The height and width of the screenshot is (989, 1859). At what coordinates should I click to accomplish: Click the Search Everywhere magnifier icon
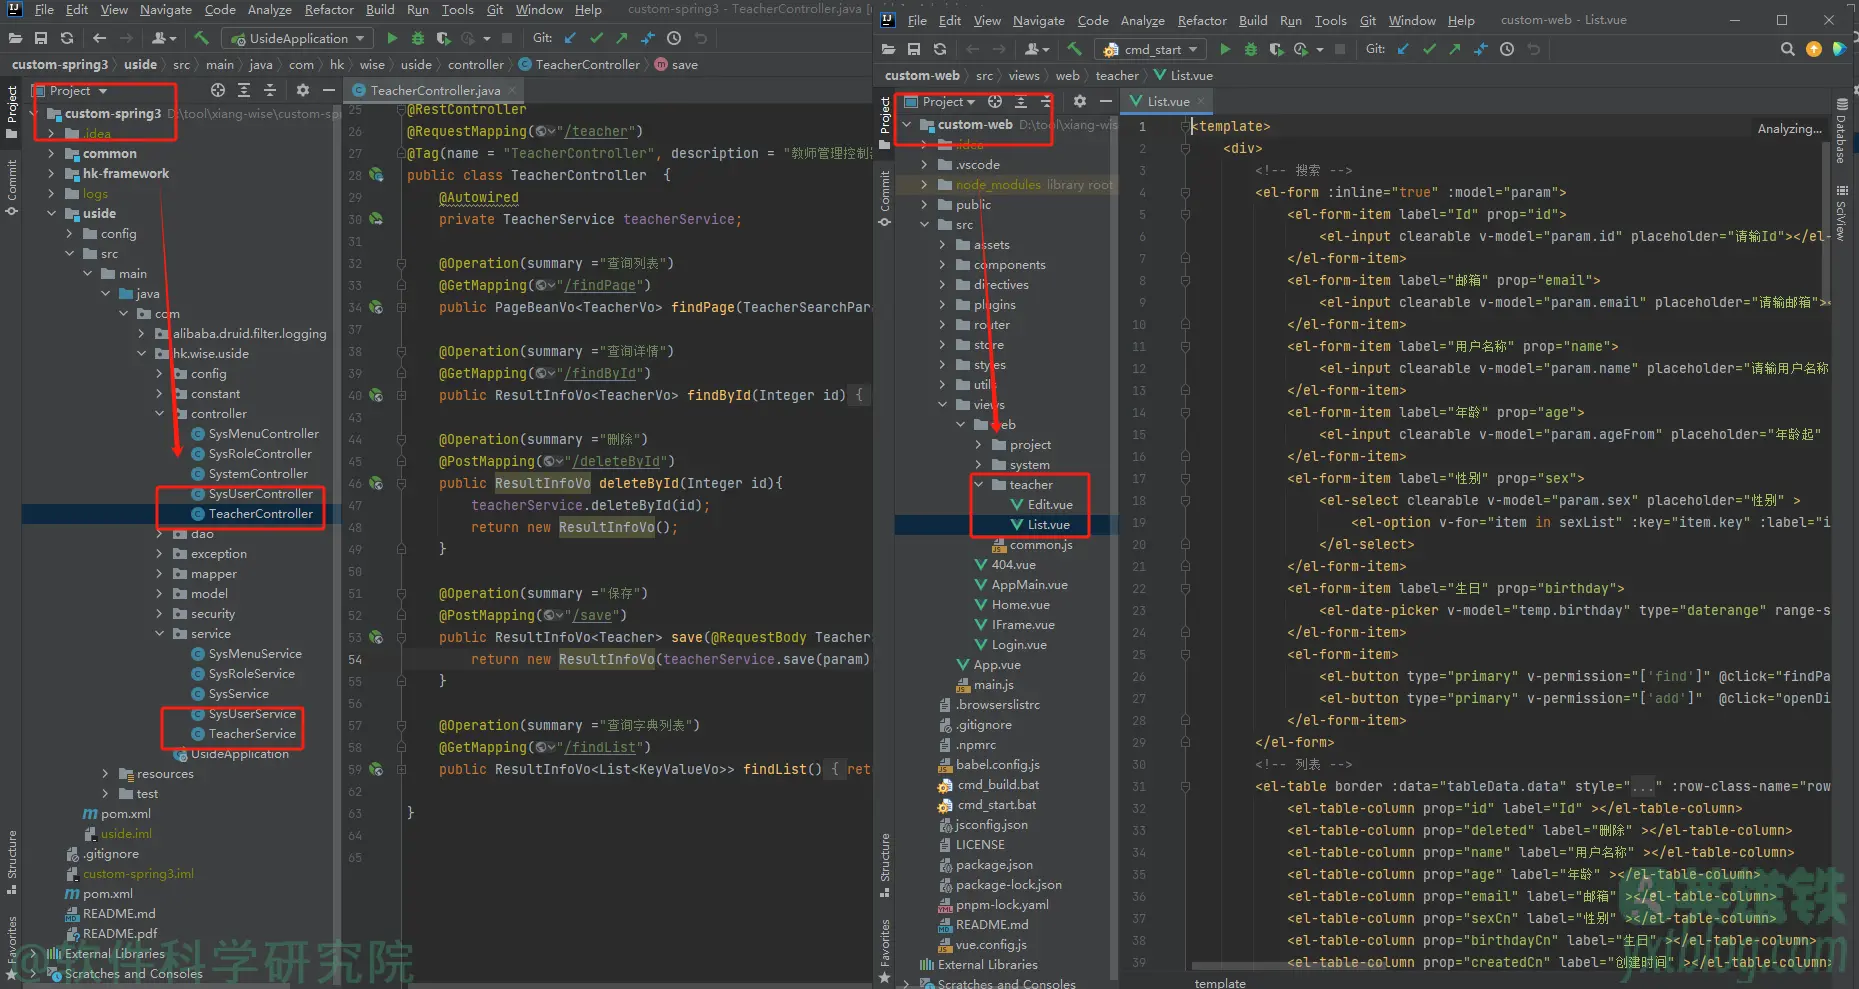click(1787, 49)
